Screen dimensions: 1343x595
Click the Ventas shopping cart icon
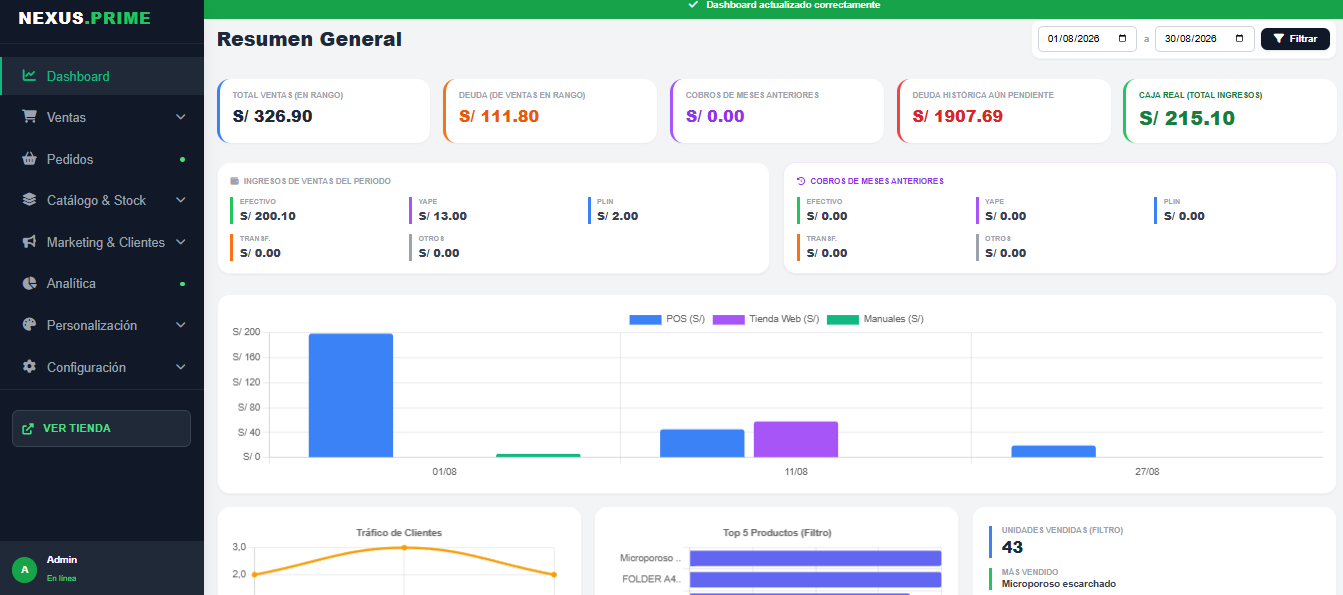click(x=29, y=117)
